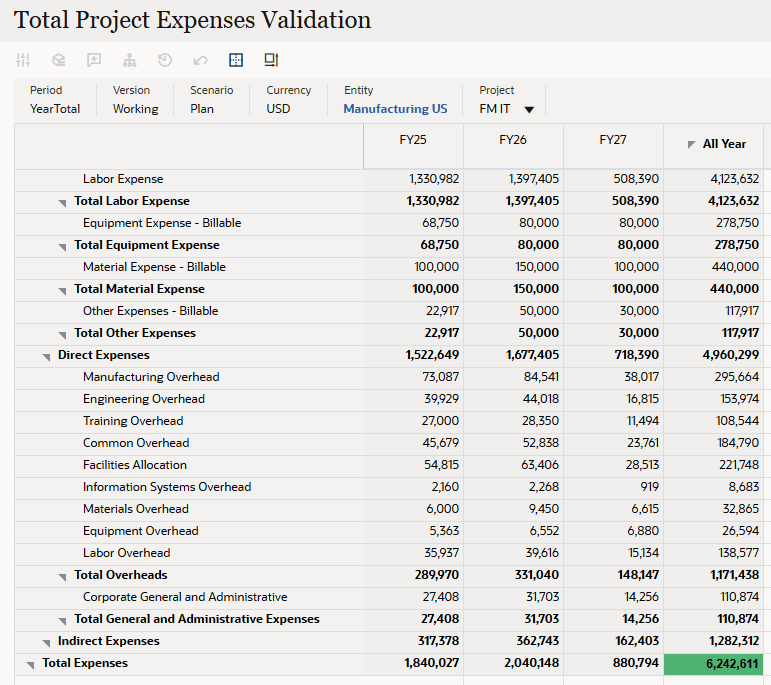Click Direct Expenses All Year cell 4,960,299
Screen dimensions: 771x685
[x=713, y=355]
